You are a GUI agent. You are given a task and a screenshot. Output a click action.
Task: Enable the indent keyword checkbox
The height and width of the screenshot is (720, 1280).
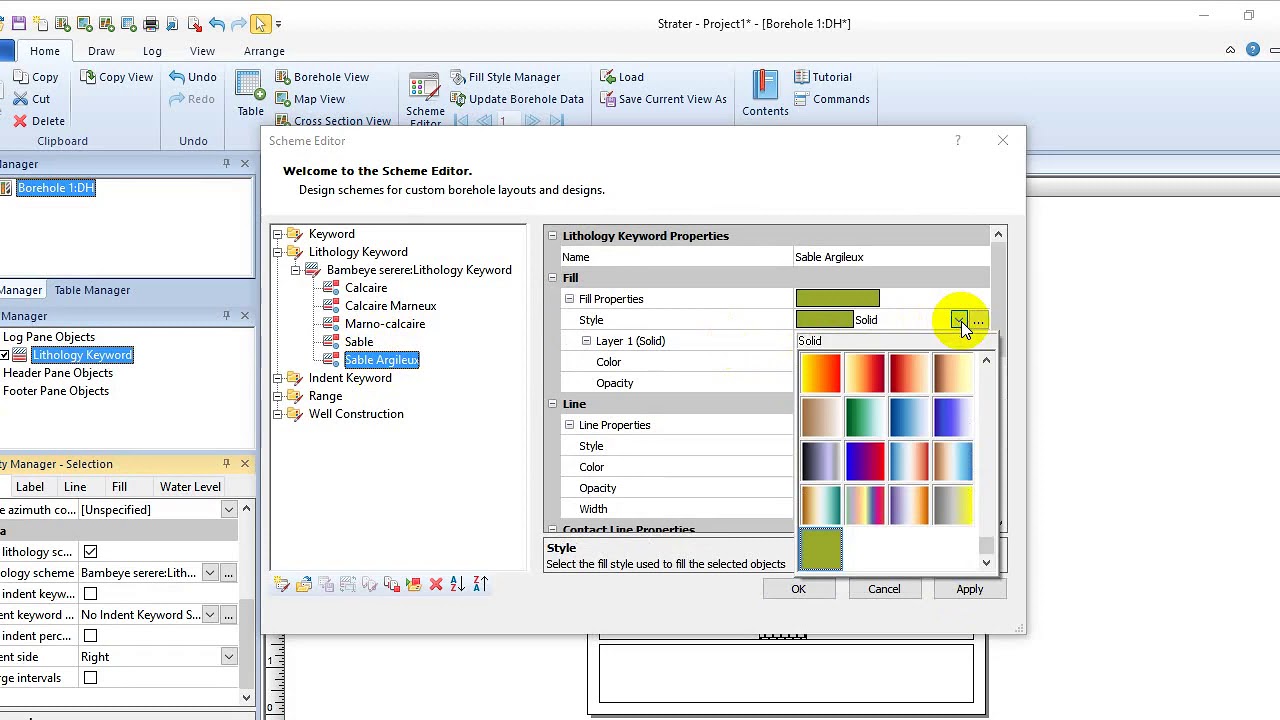90,594
